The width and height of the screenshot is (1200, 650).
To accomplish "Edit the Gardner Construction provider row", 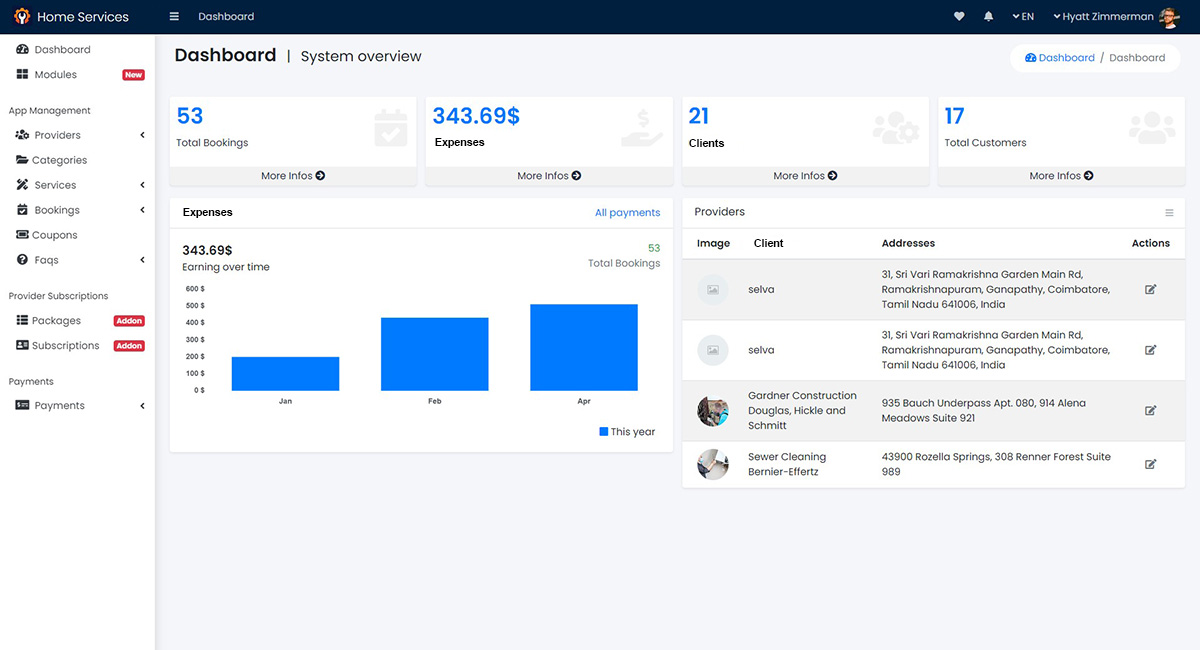I will [x=1150, y=411].
